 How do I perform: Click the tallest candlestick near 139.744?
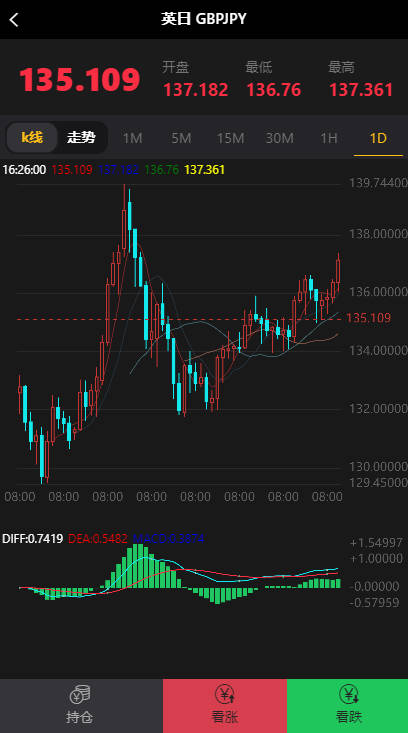[x=124, y=220]
